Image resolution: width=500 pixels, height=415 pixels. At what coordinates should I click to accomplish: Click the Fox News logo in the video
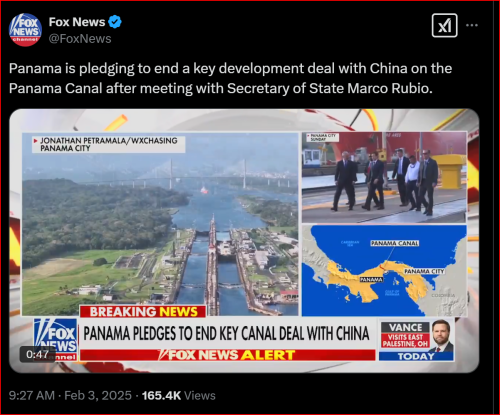[56, 339]
